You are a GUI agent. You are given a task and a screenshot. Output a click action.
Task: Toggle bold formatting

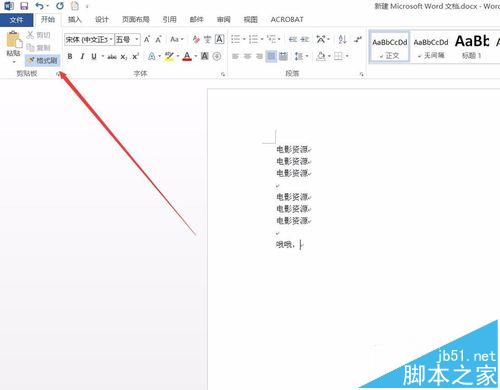(70, 57)
